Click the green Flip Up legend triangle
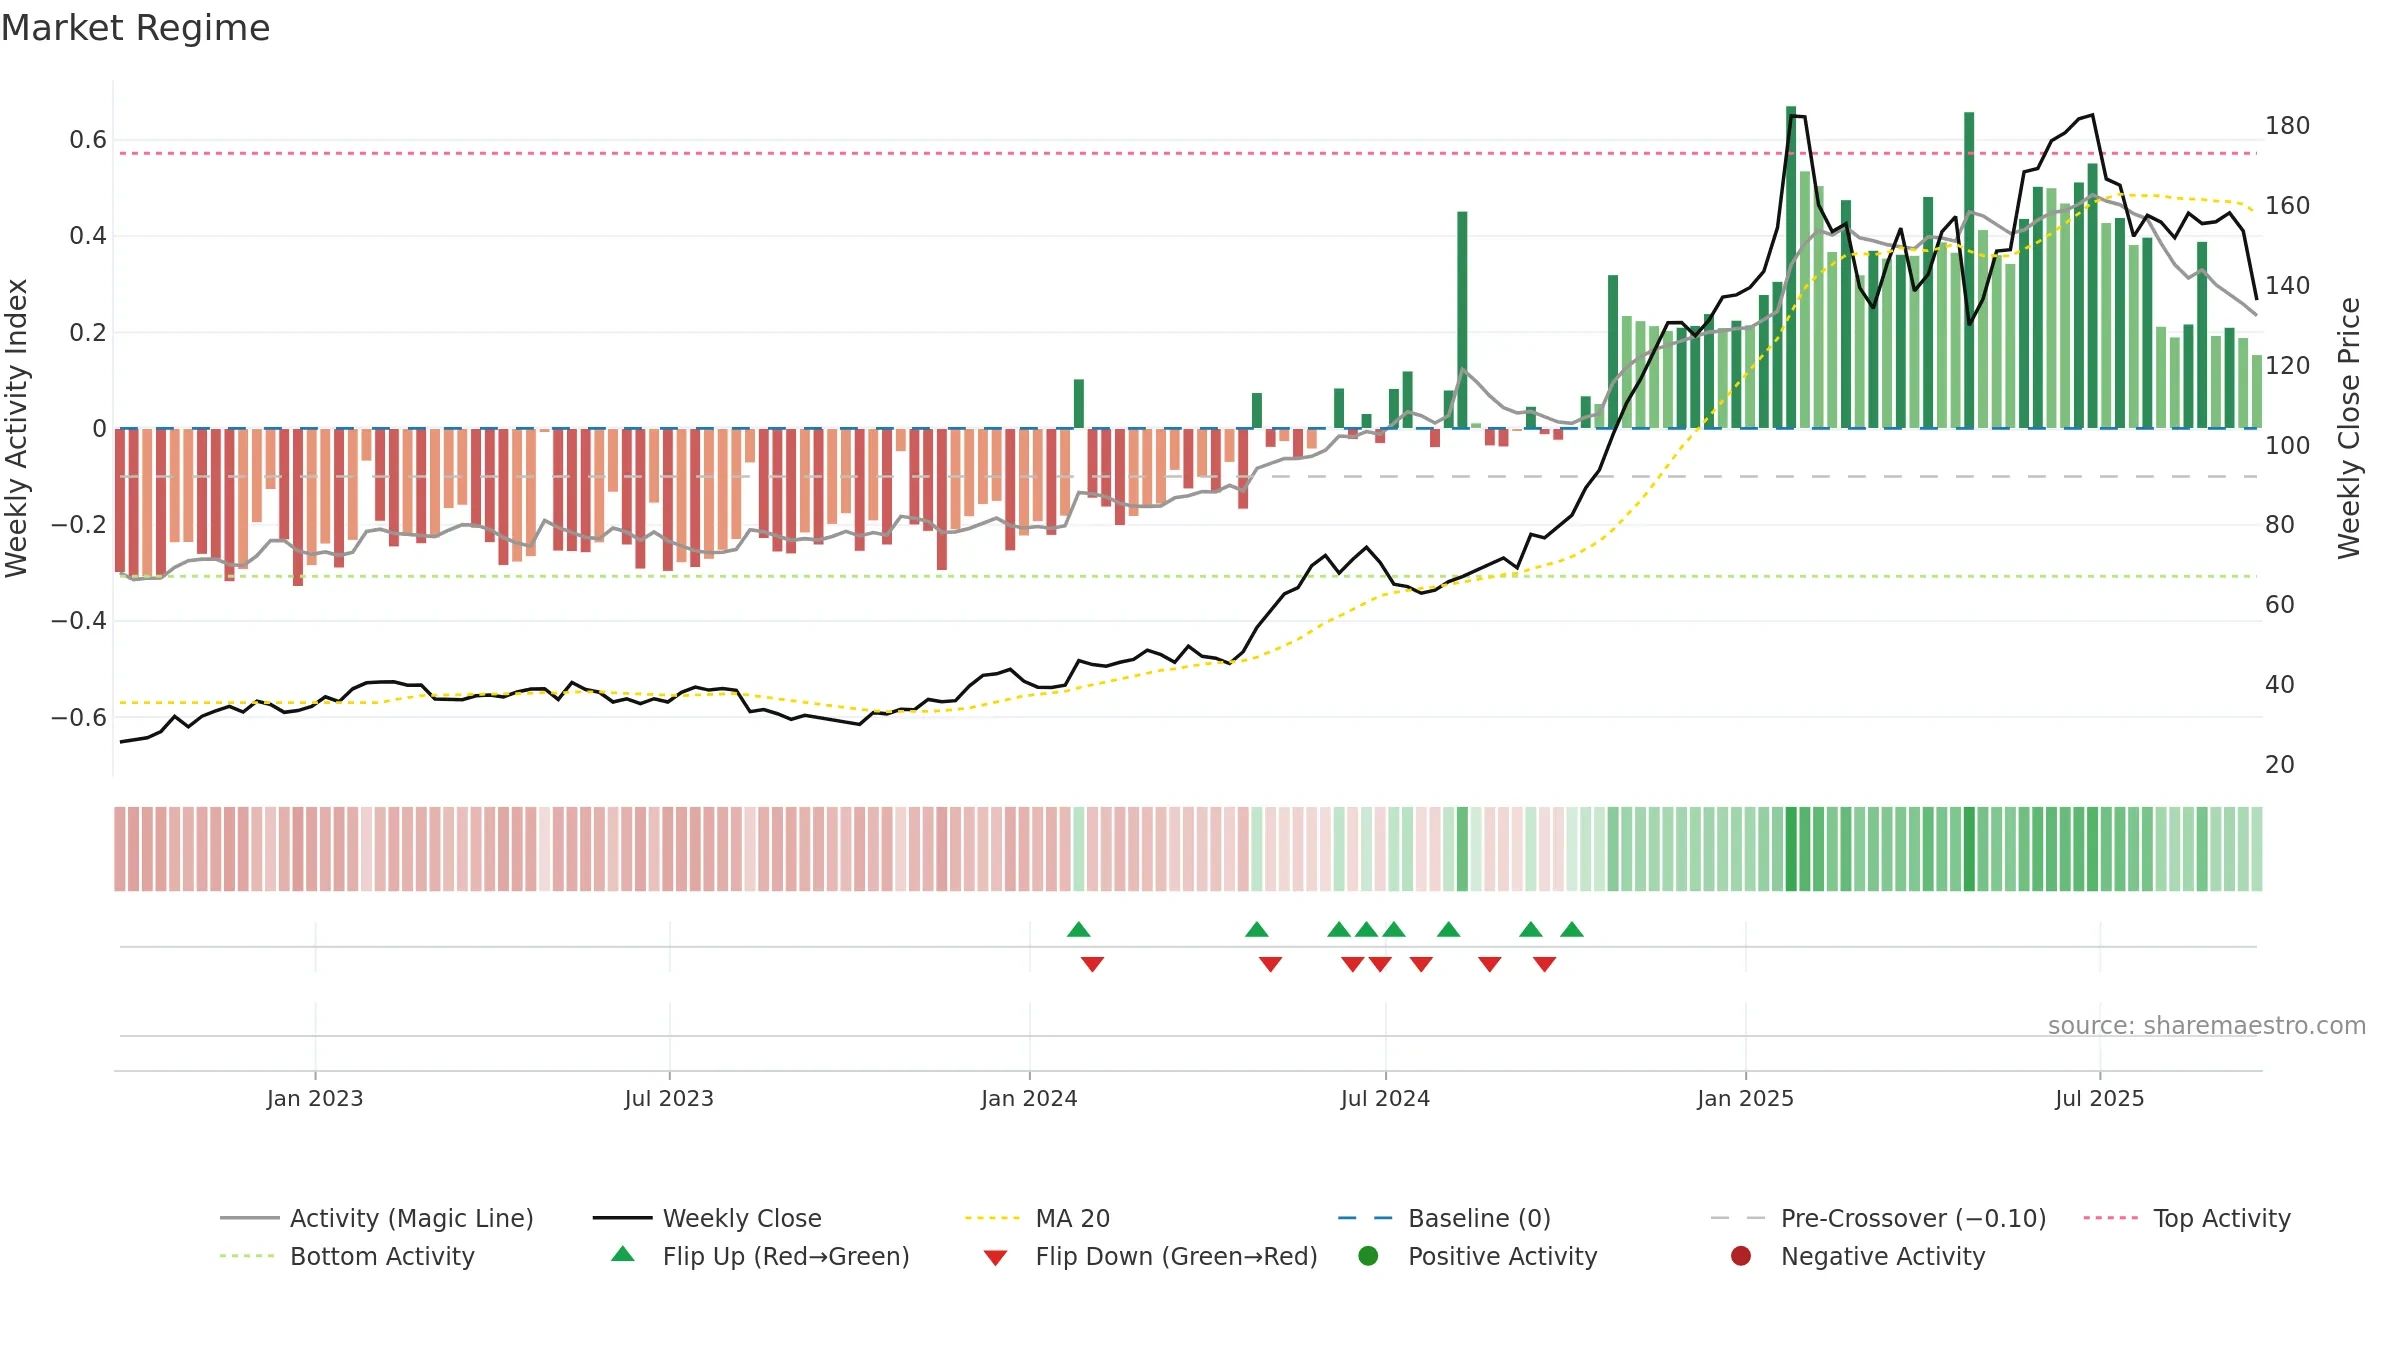This screenshot has width=2400, height=1350. click(x=623, y=1254)
